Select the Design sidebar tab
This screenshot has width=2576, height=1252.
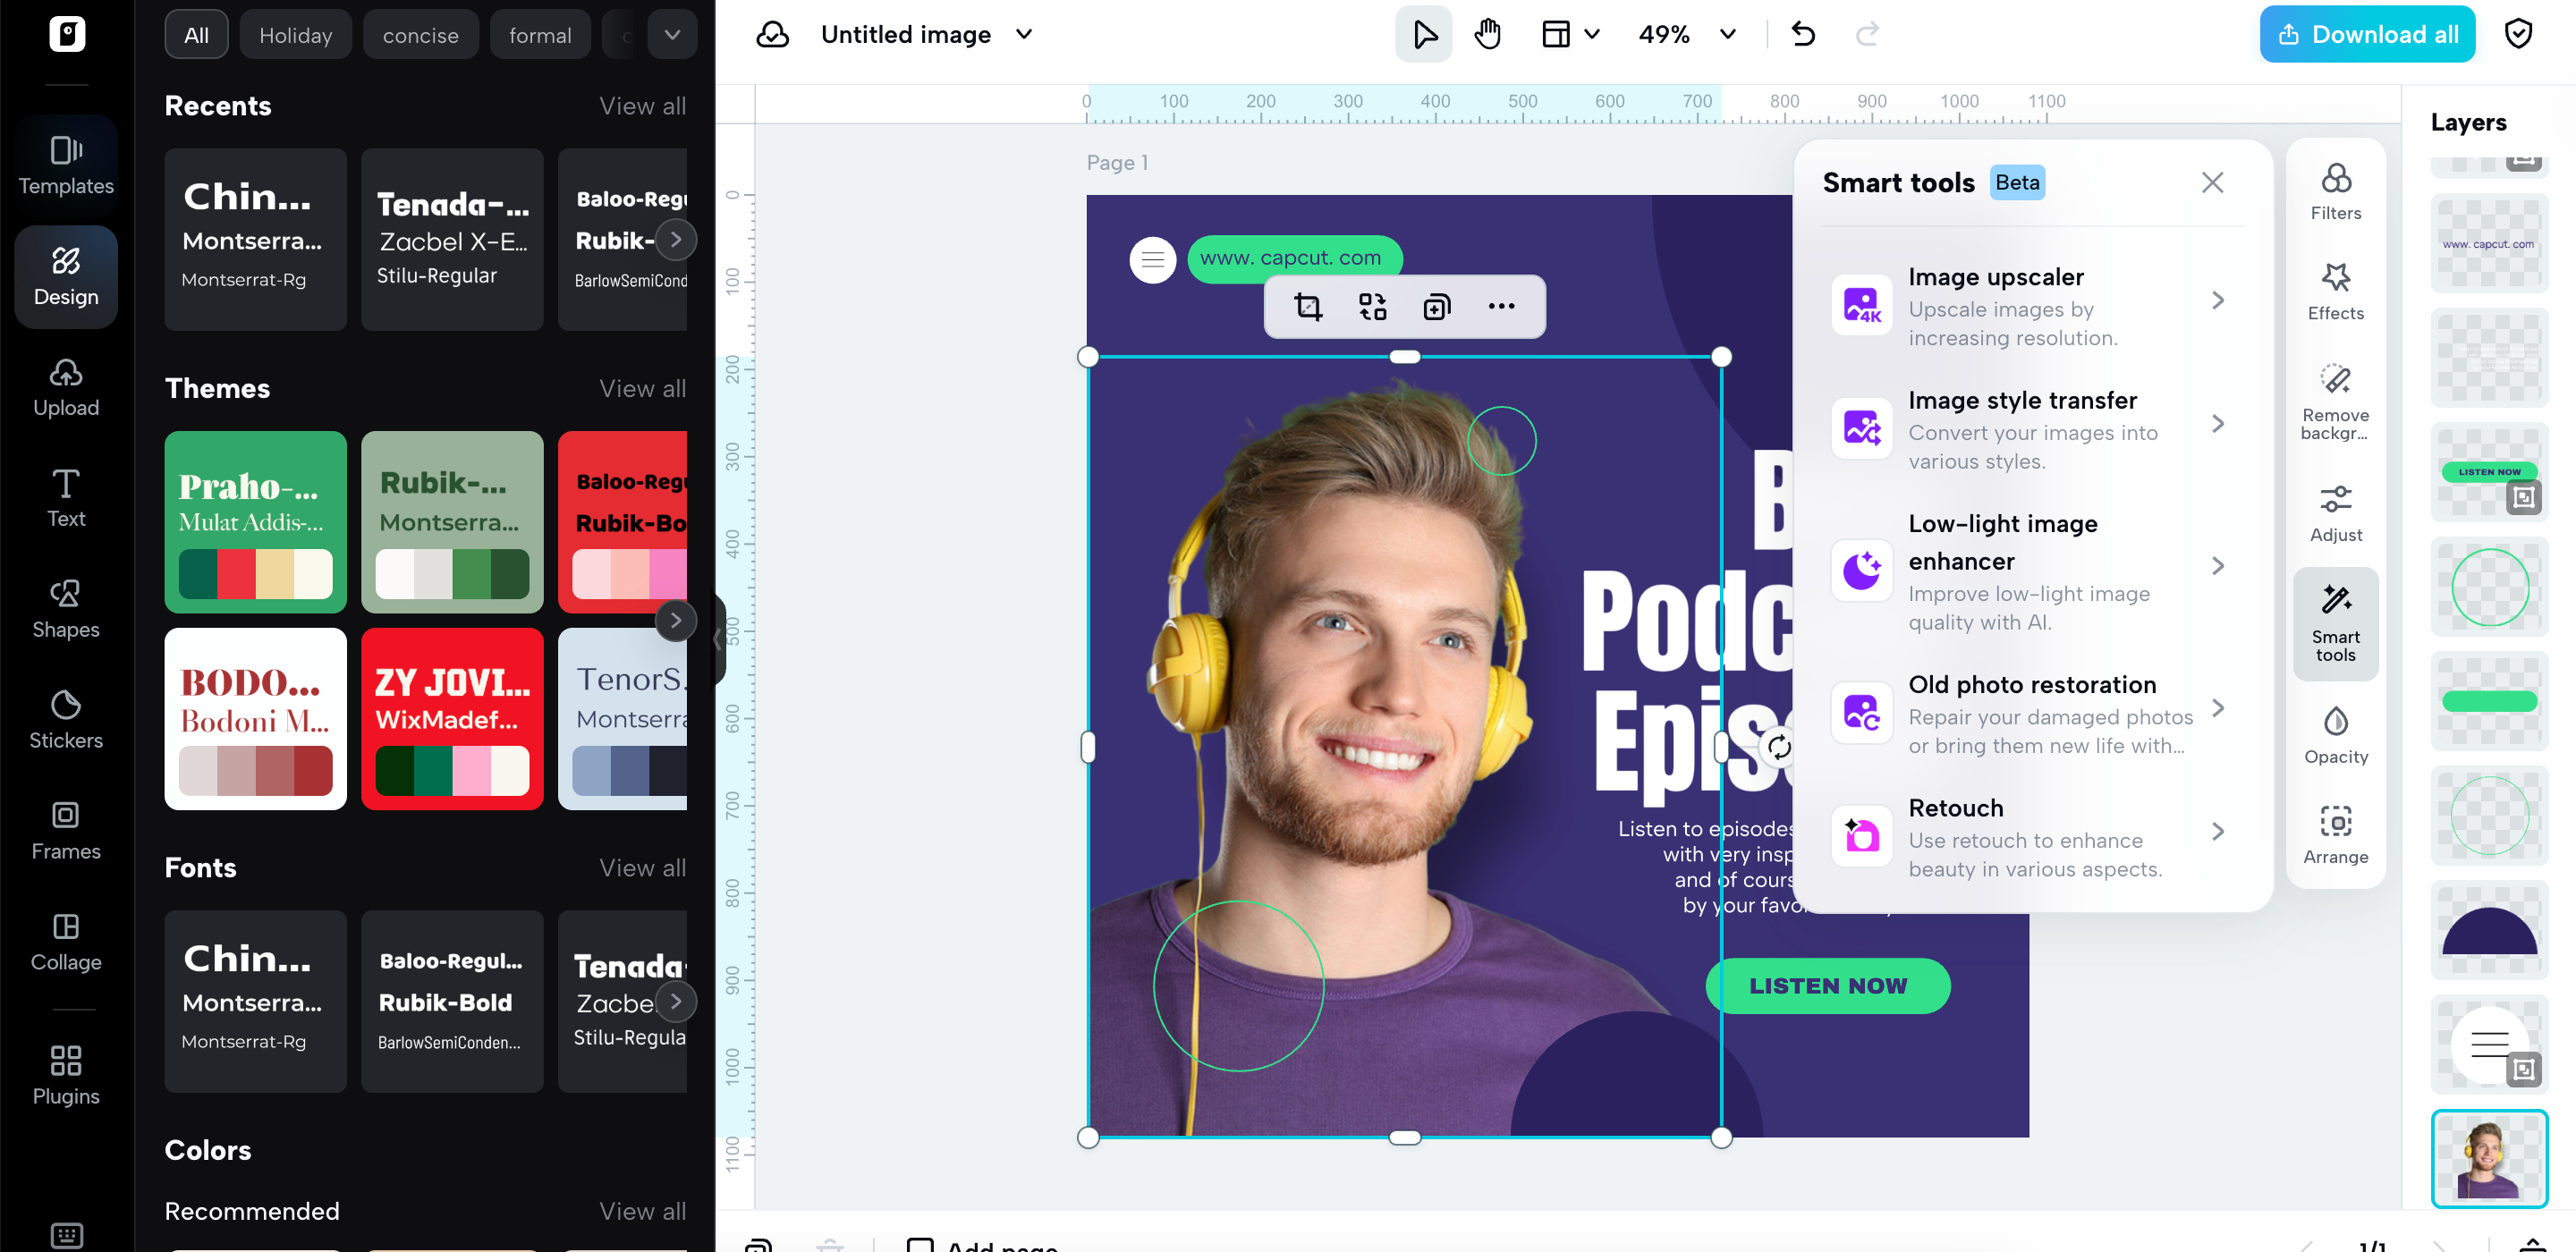[66, 277]
